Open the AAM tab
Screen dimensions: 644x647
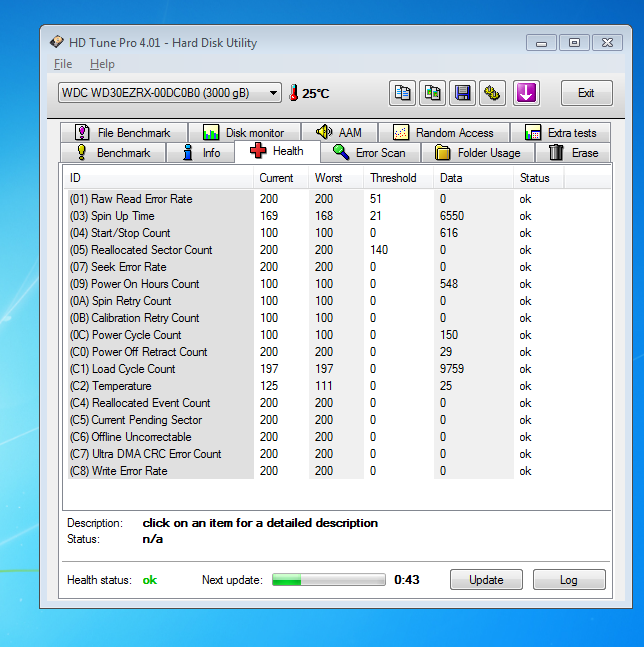(x=339, y=132)
